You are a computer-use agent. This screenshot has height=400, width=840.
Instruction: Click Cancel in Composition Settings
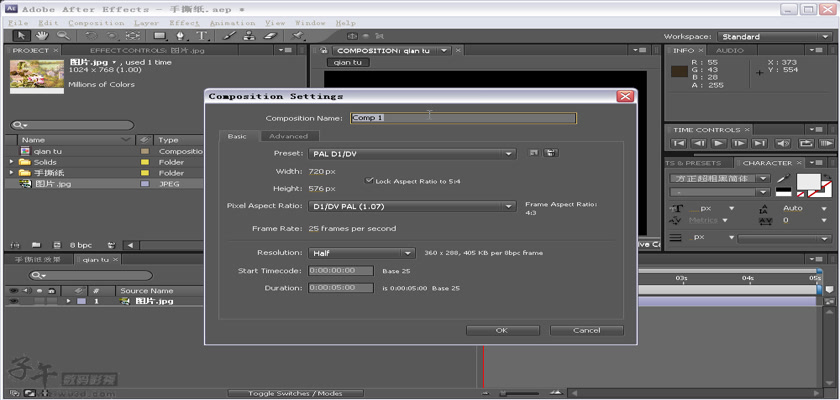coord(587,330)
